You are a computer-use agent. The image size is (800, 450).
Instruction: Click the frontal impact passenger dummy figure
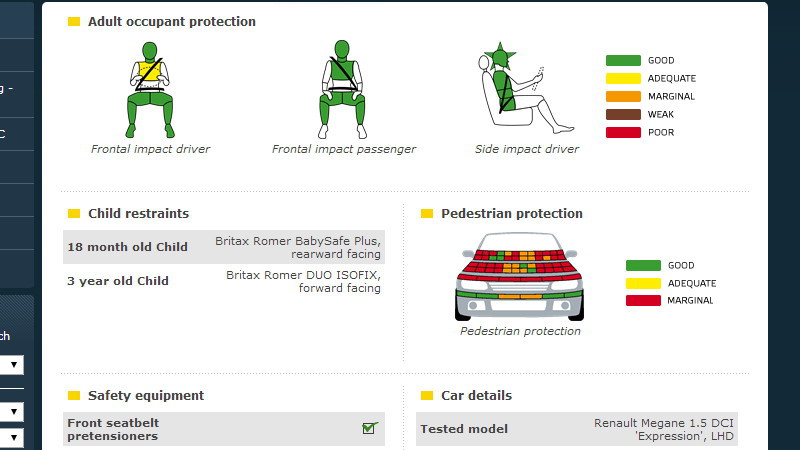coord(342,90)
